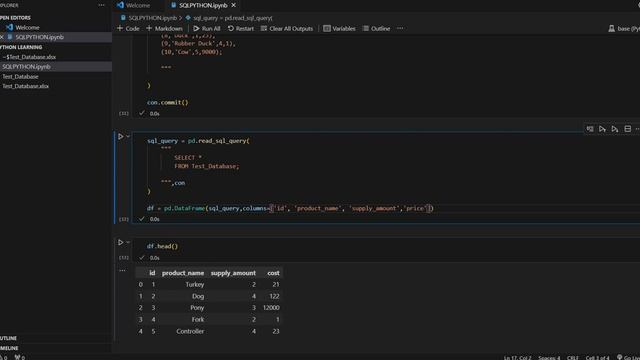640x360 pixels.
Task: Restart the notebook kernel
Action: [241, 29]
